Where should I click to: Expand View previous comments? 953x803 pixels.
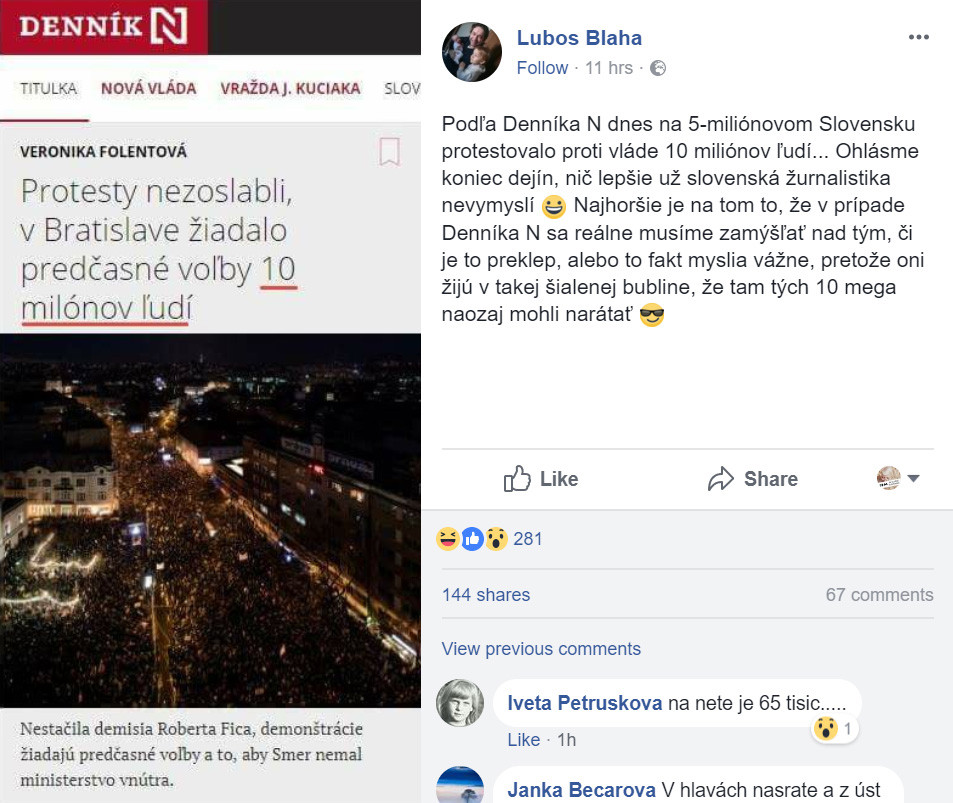point(541,649)
